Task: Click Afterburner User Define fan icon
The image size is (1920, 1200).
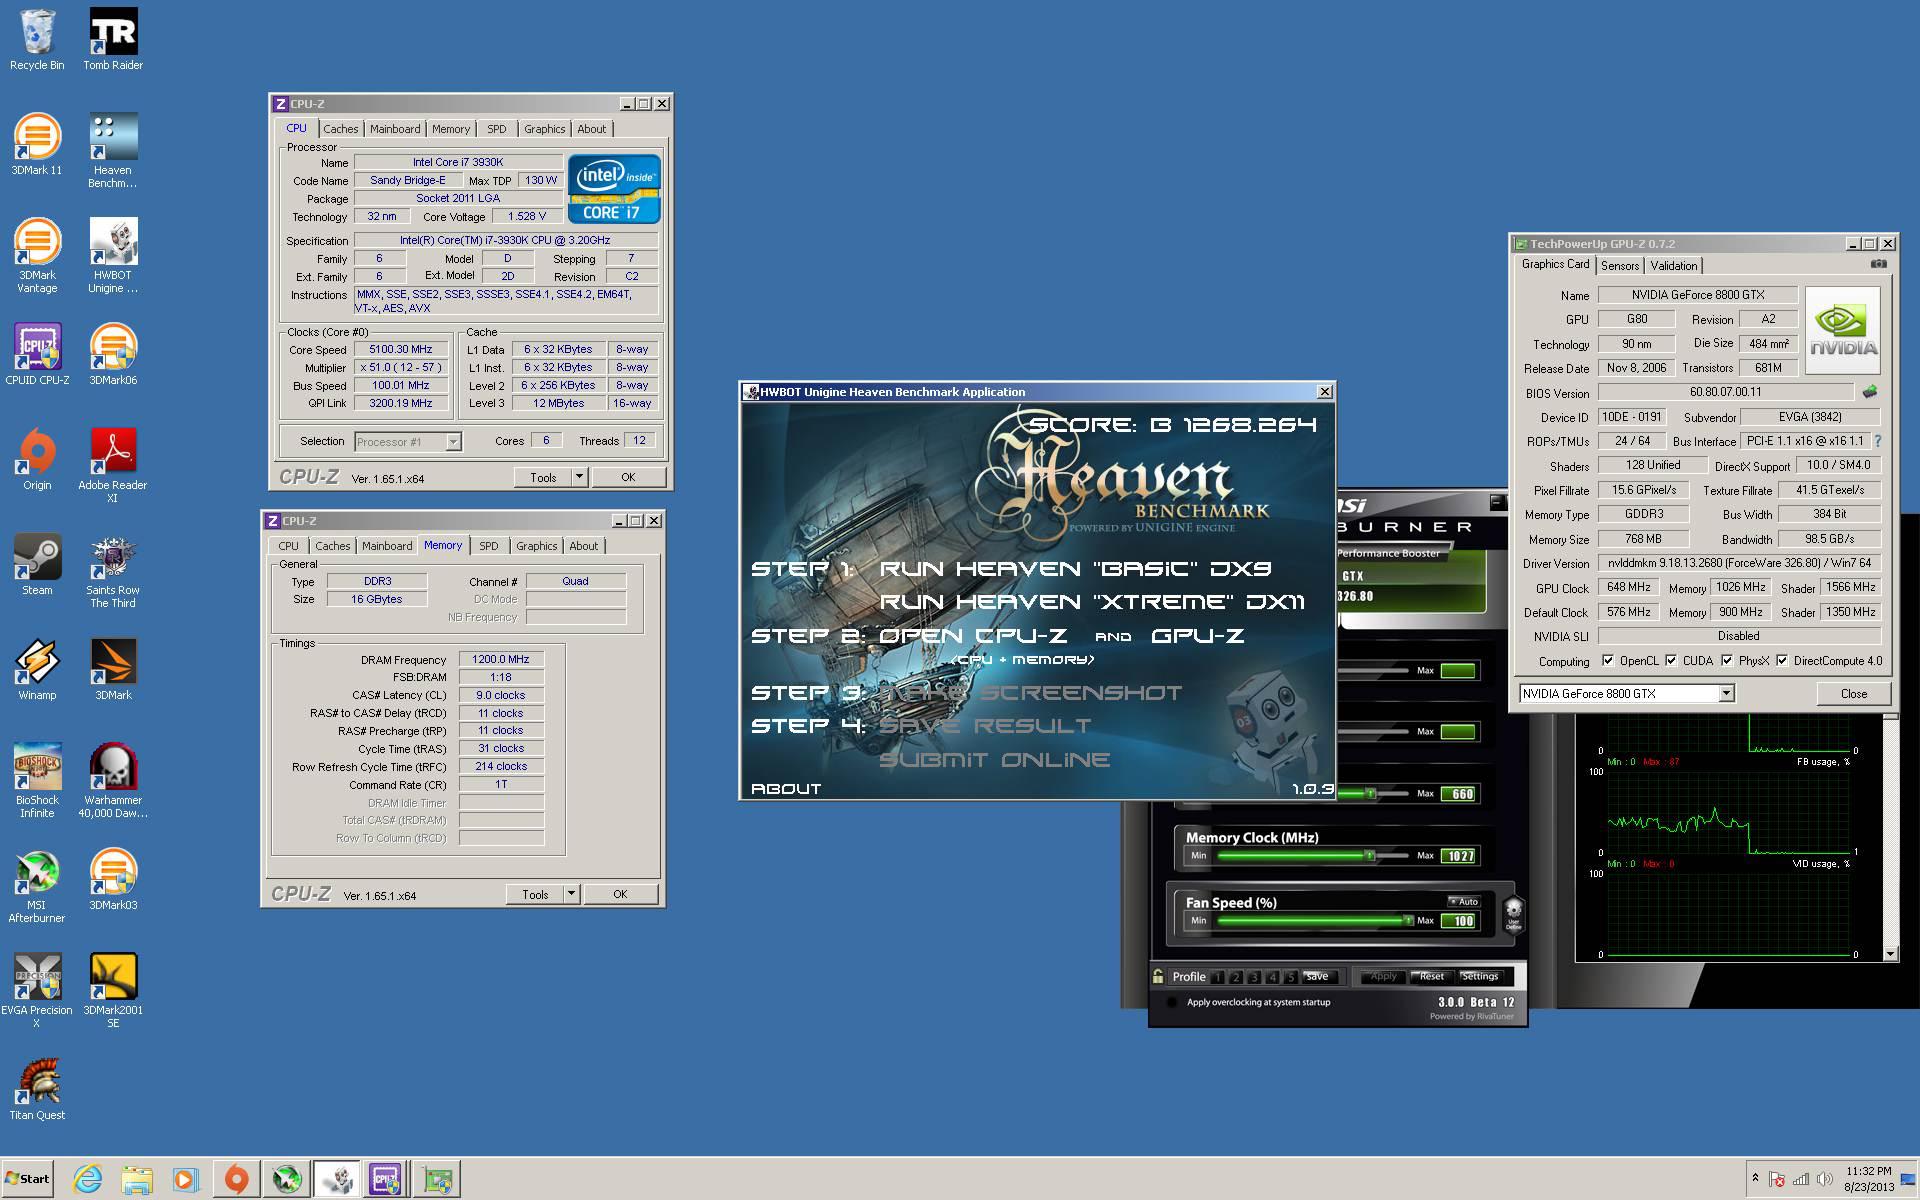Action: [1513, 913]
